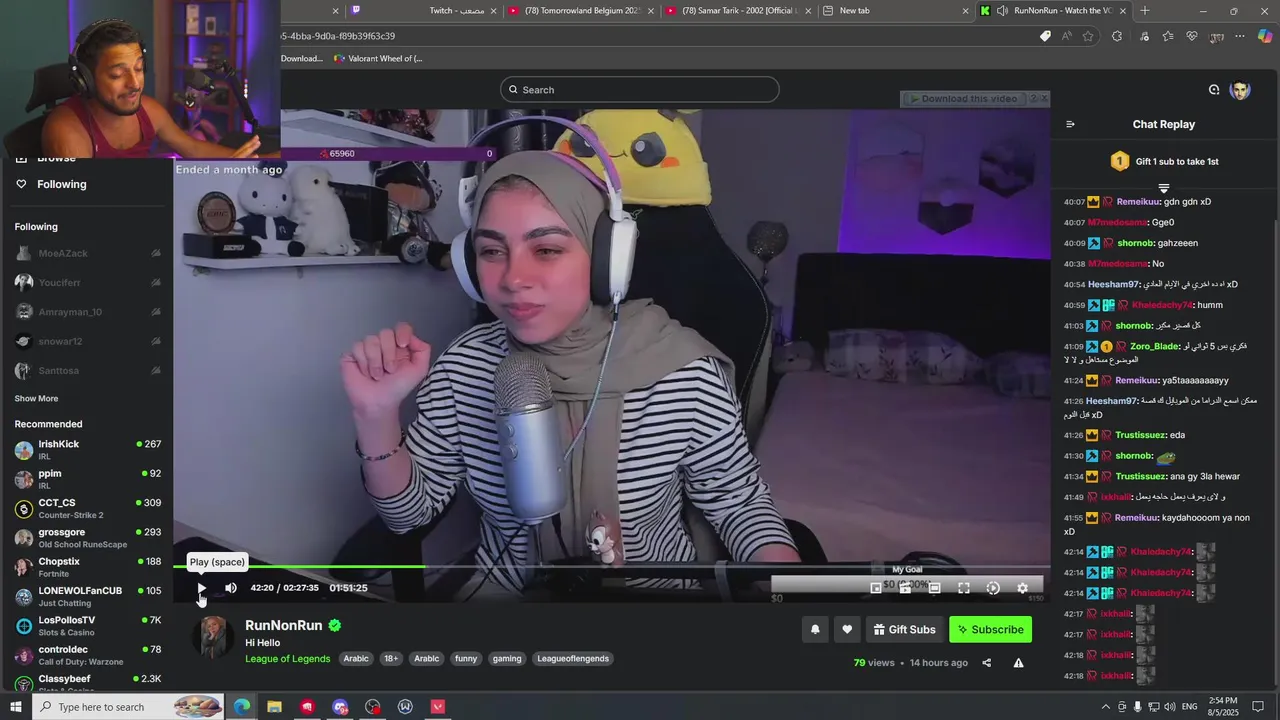Open grossgore channel in sidebar

pos(87,537)
